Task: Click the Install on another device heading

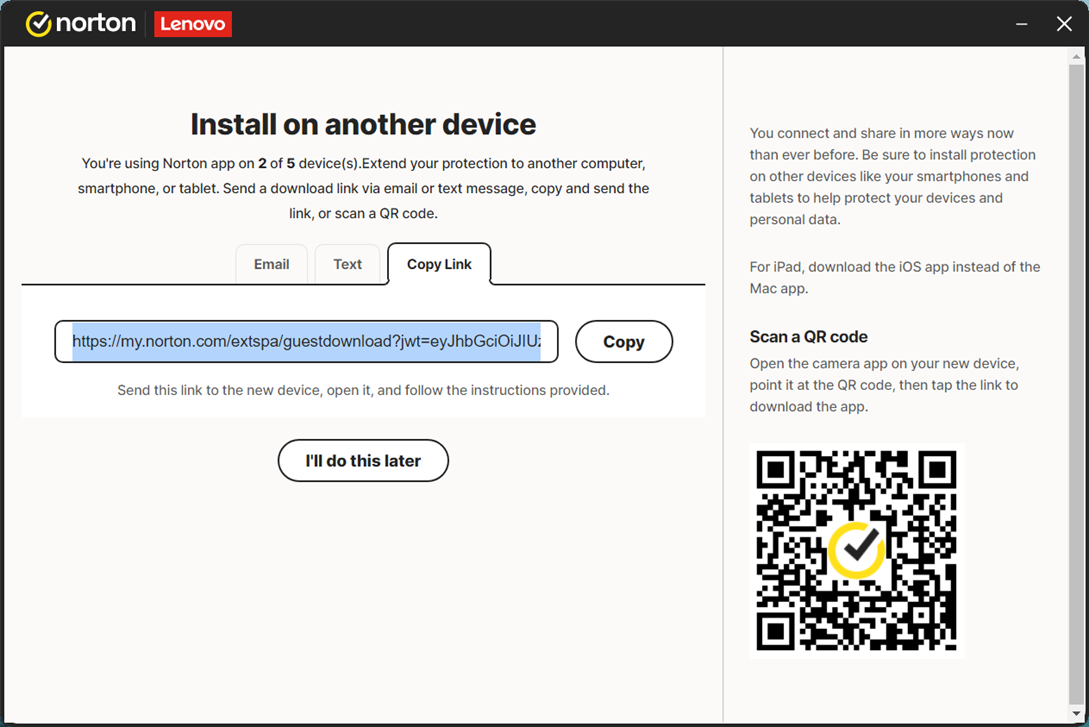Action: tap(363, 124)
